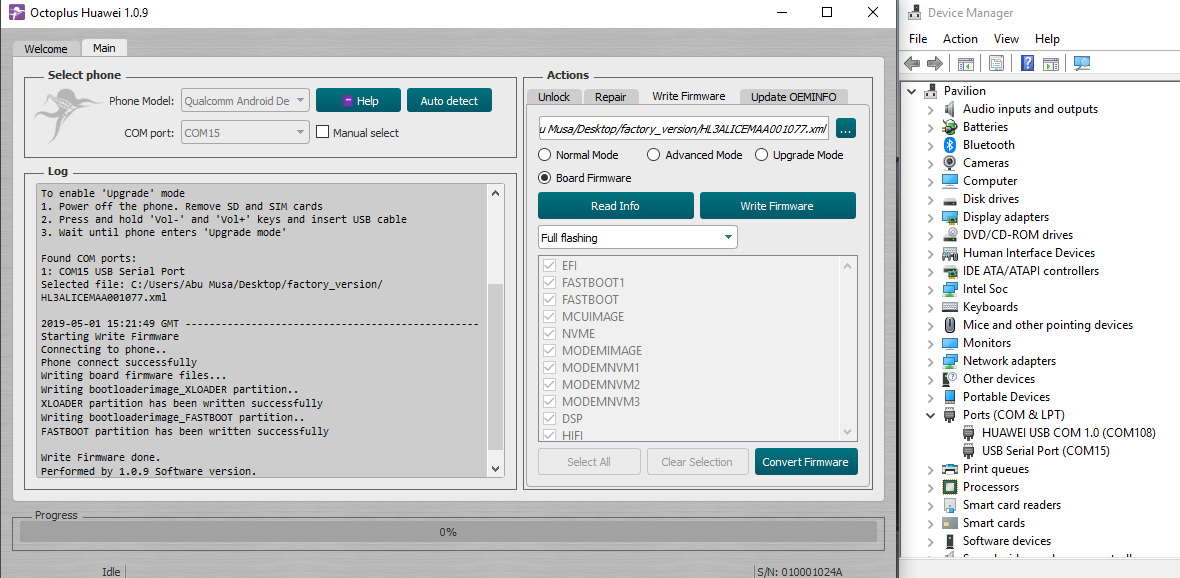
Task: Click the Batteries device icon
Action: click(x=950, y=127)
